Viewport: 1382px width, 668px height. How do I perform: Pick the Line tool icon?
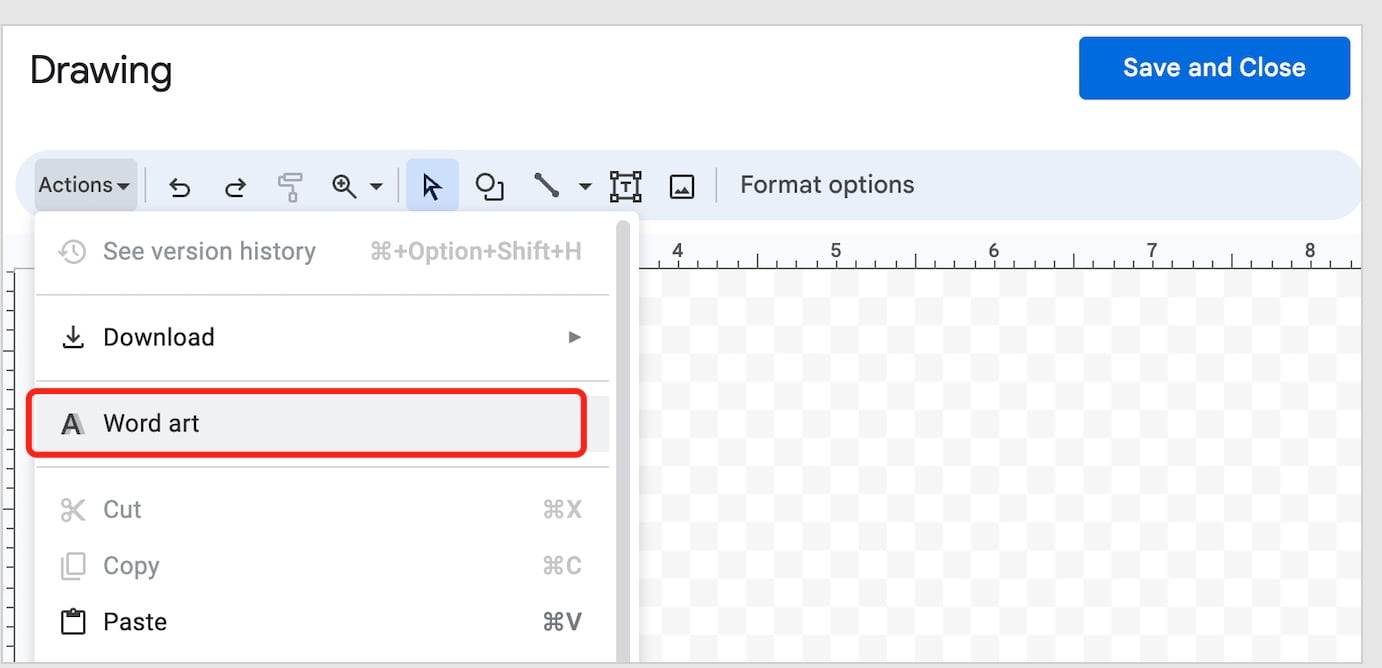pyautogui.click(x=546, y=185)
